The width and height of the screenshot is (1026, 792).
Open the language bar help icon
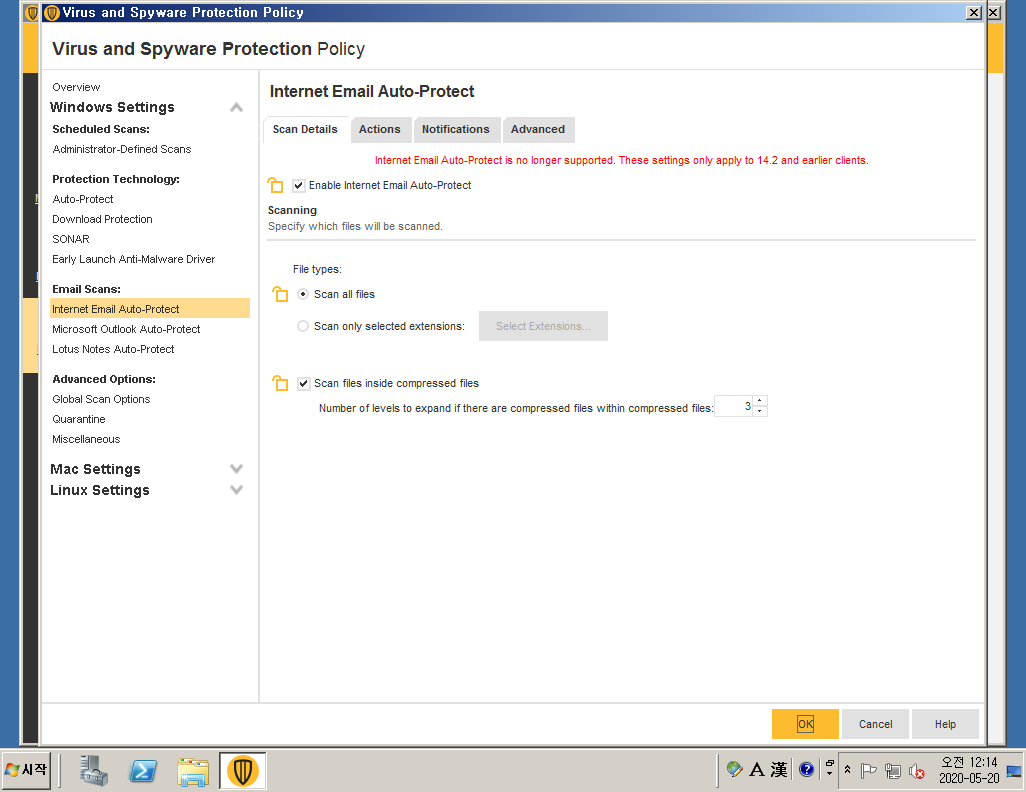pyautogui.click(x=807, y=769)
